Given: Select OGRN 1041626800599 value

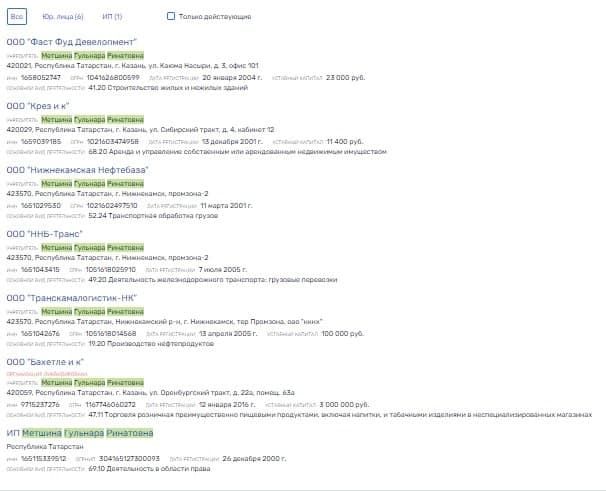Looking at the screenshot, I should (x=113, y=78).
